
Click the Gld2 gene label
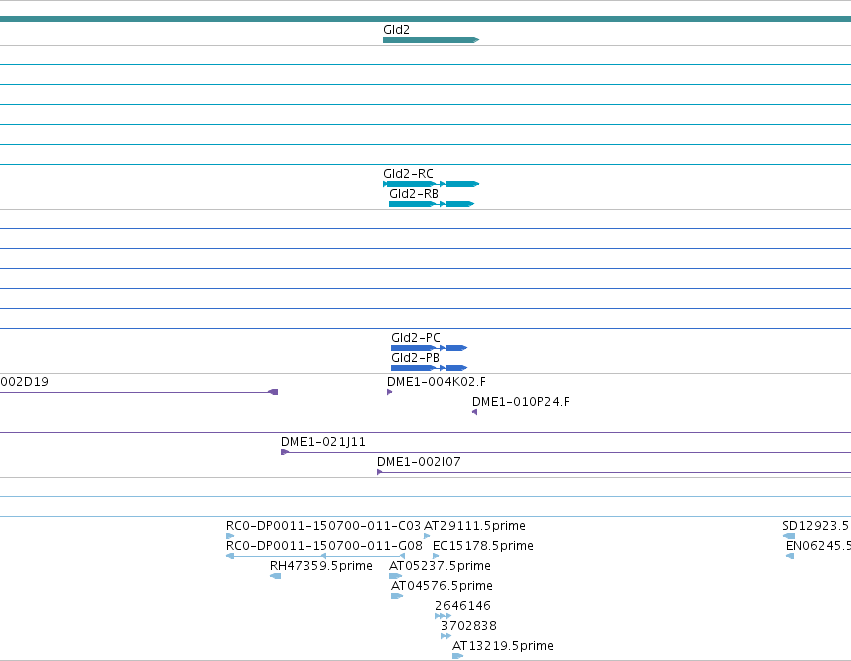(x=396, y=30)
